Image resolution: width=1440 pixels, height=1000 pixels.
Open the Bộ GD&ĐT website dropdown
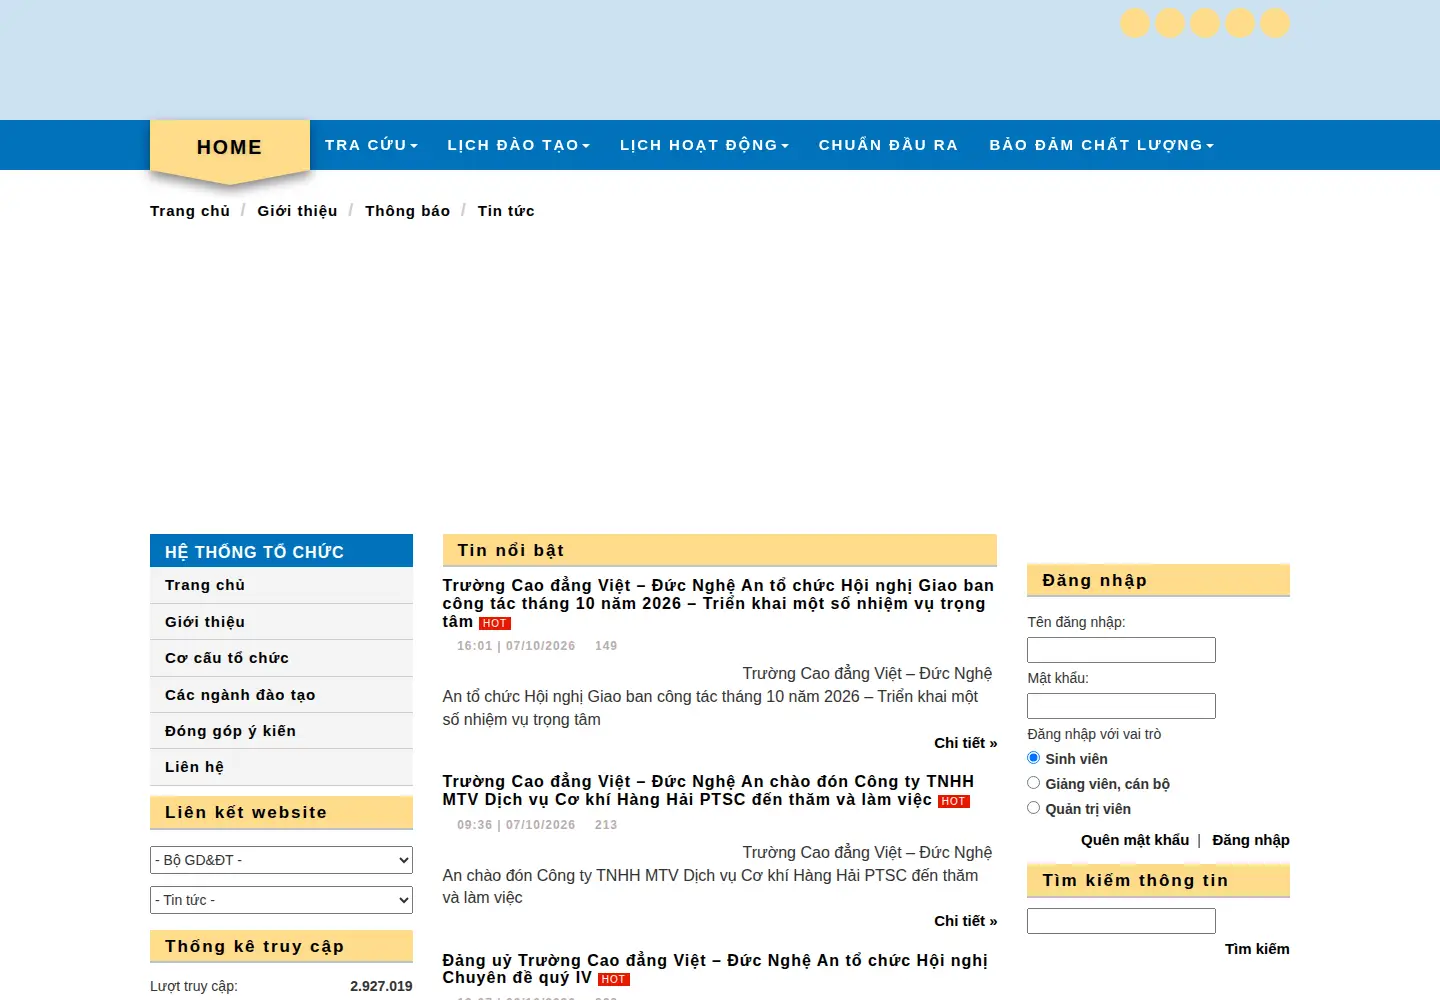281,860
